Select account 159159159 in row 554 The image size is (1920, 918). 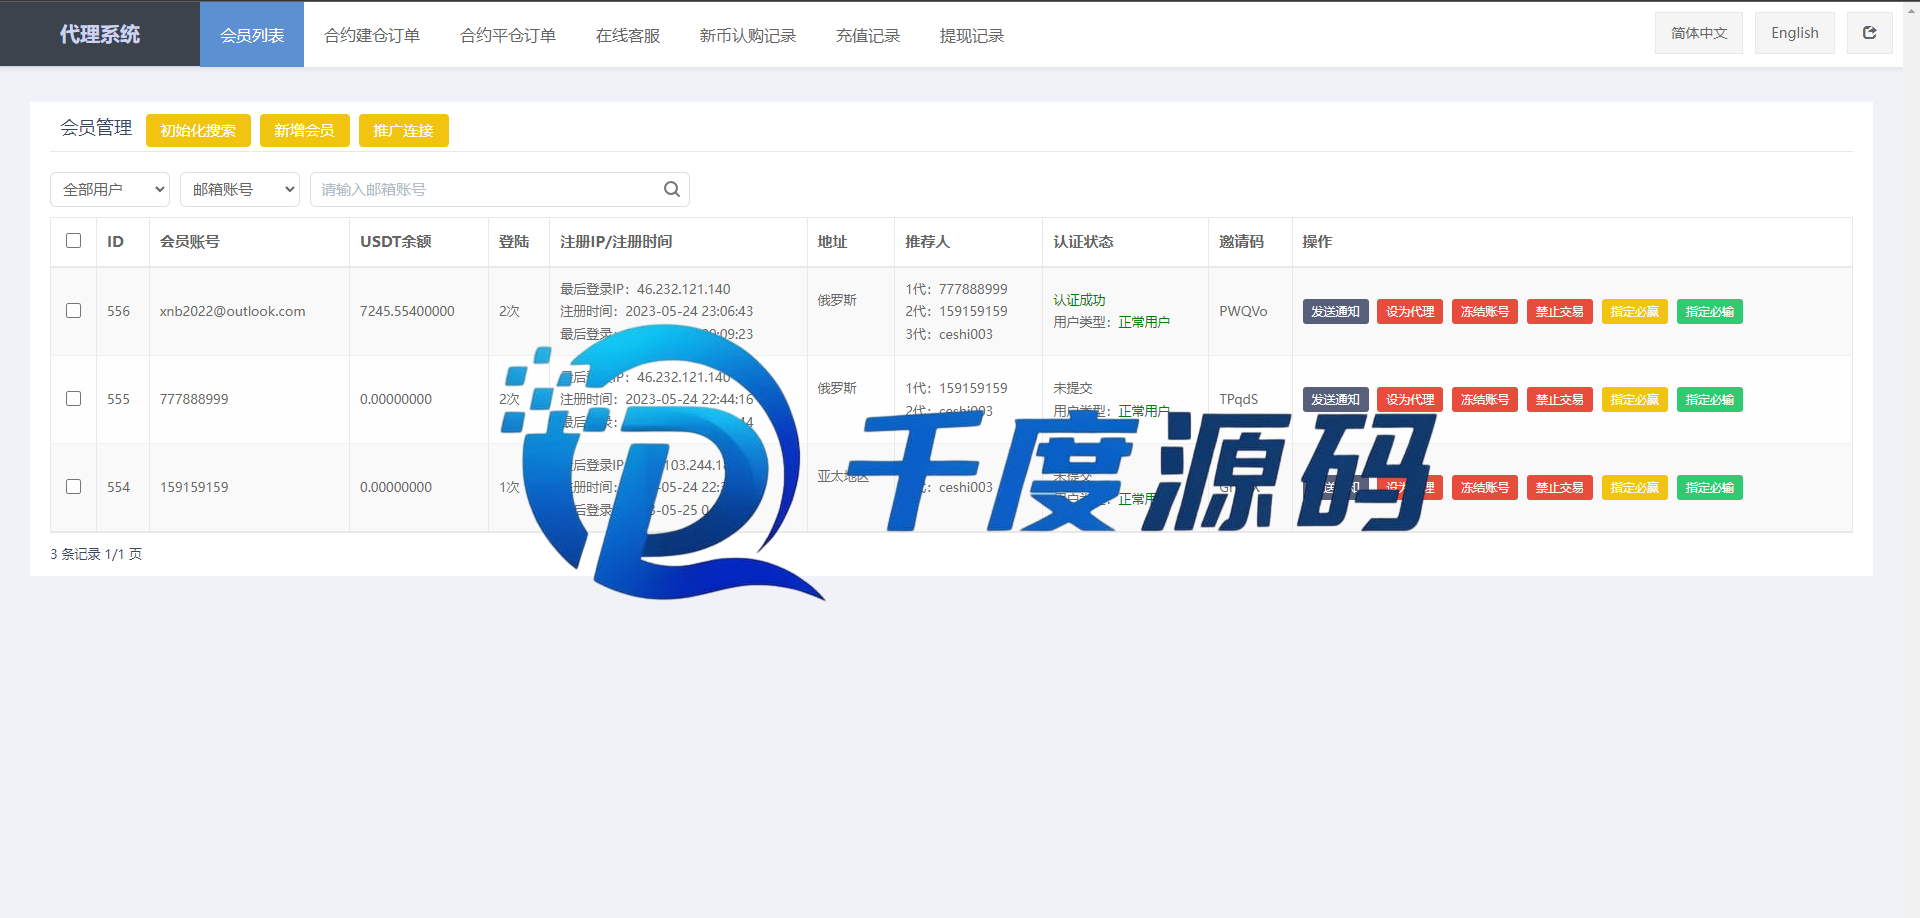194,487
